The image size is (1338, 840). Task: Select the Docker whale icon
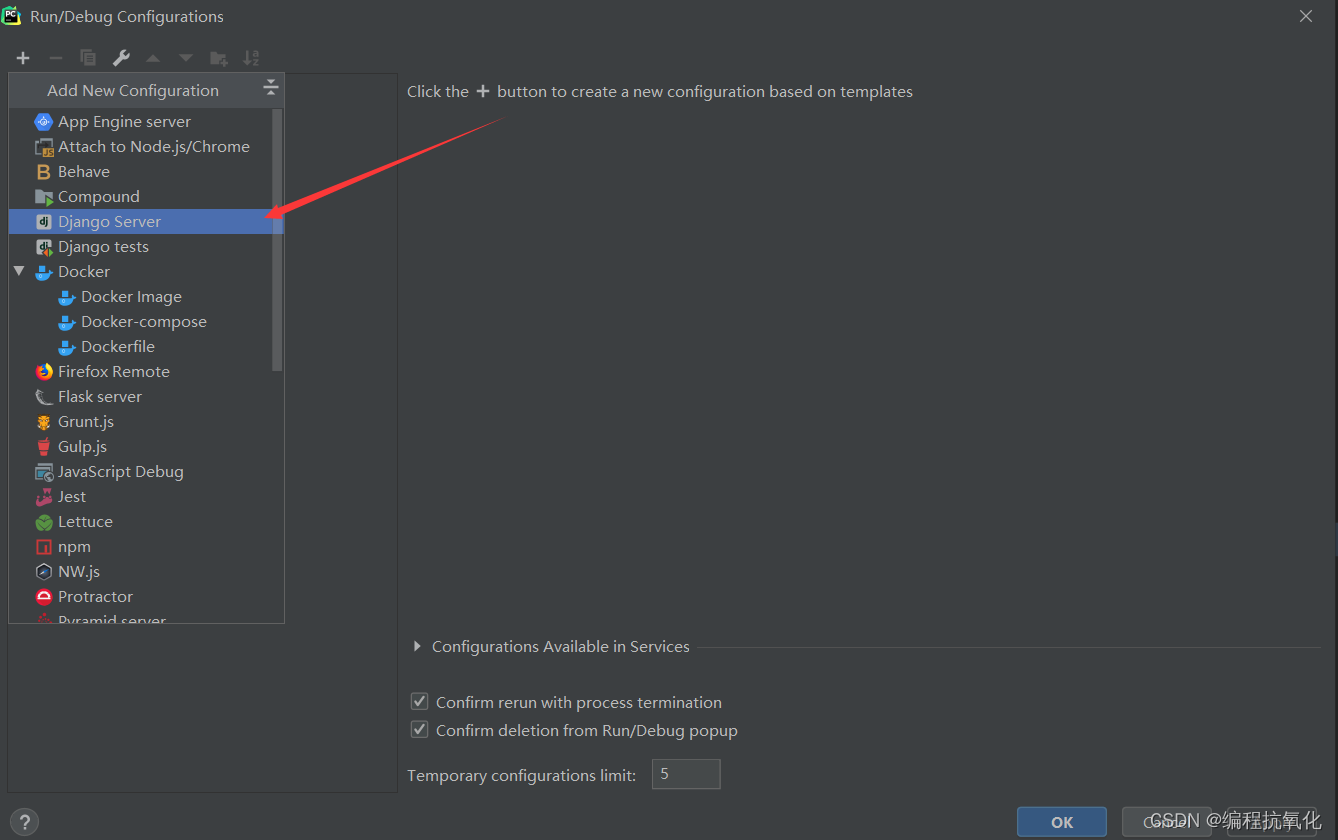(x=44, y=272)
